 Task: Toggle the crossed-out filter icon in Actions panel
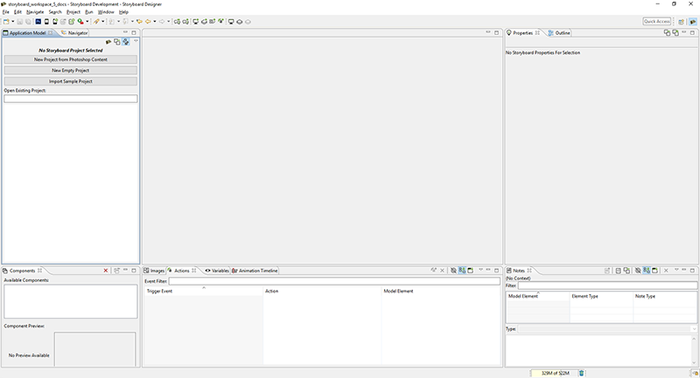coord(454,270)
